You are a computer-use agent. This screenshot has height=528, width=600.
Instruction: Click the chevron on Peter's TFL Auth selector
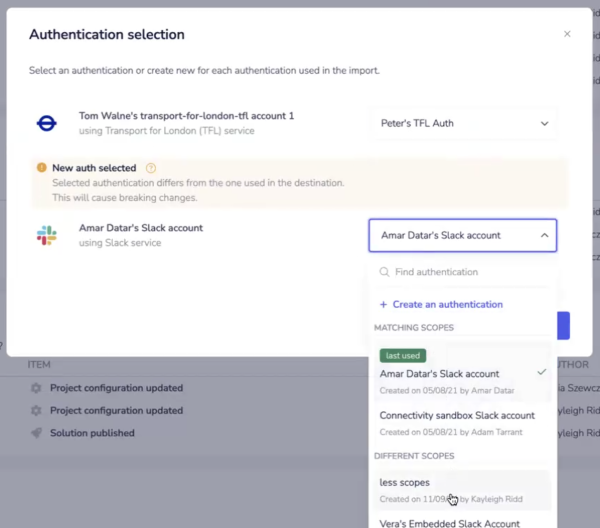pyautogui.click(x=544, y=124)
